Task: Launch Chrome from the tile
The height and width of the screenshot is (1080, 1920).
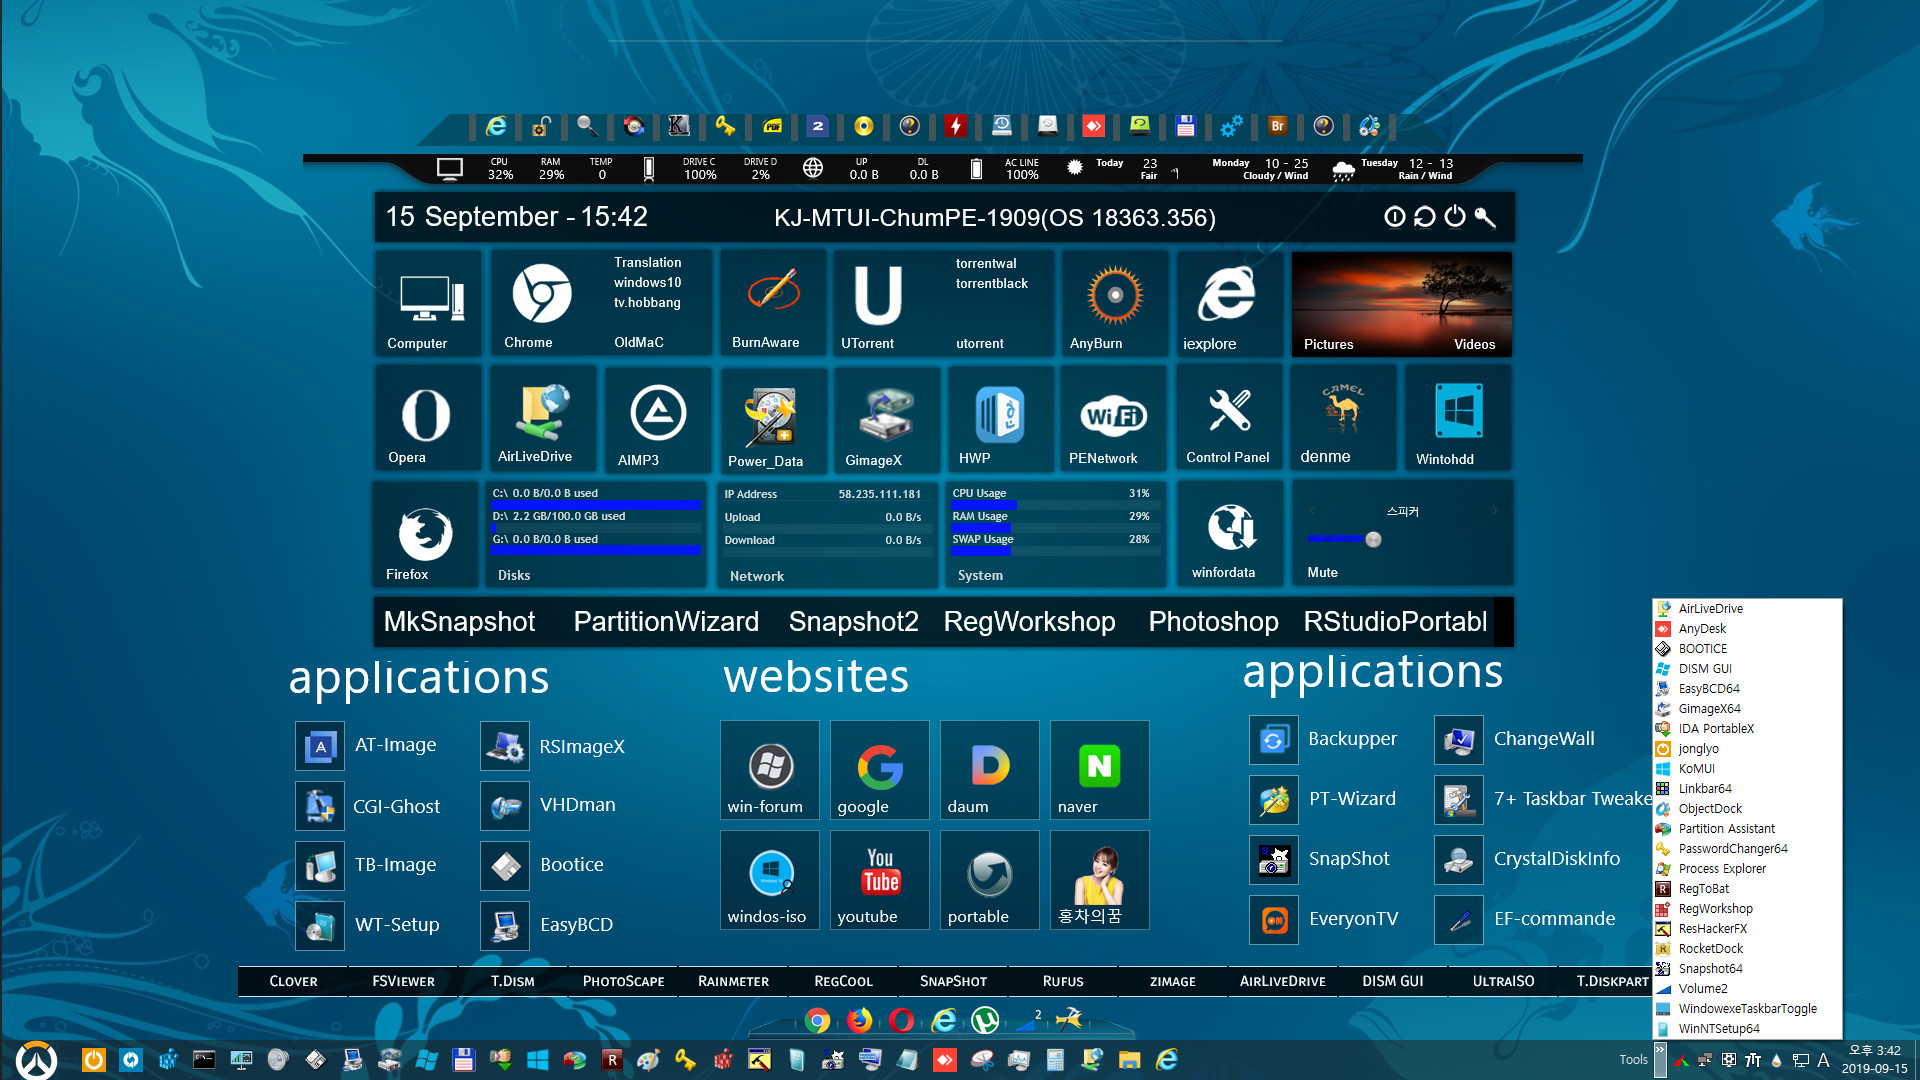Action: (541, 304)
